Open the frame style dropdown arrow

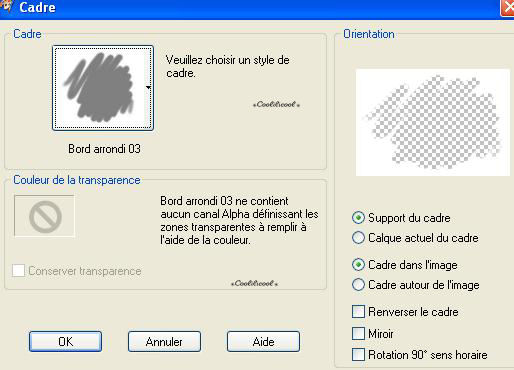point(148,88)
